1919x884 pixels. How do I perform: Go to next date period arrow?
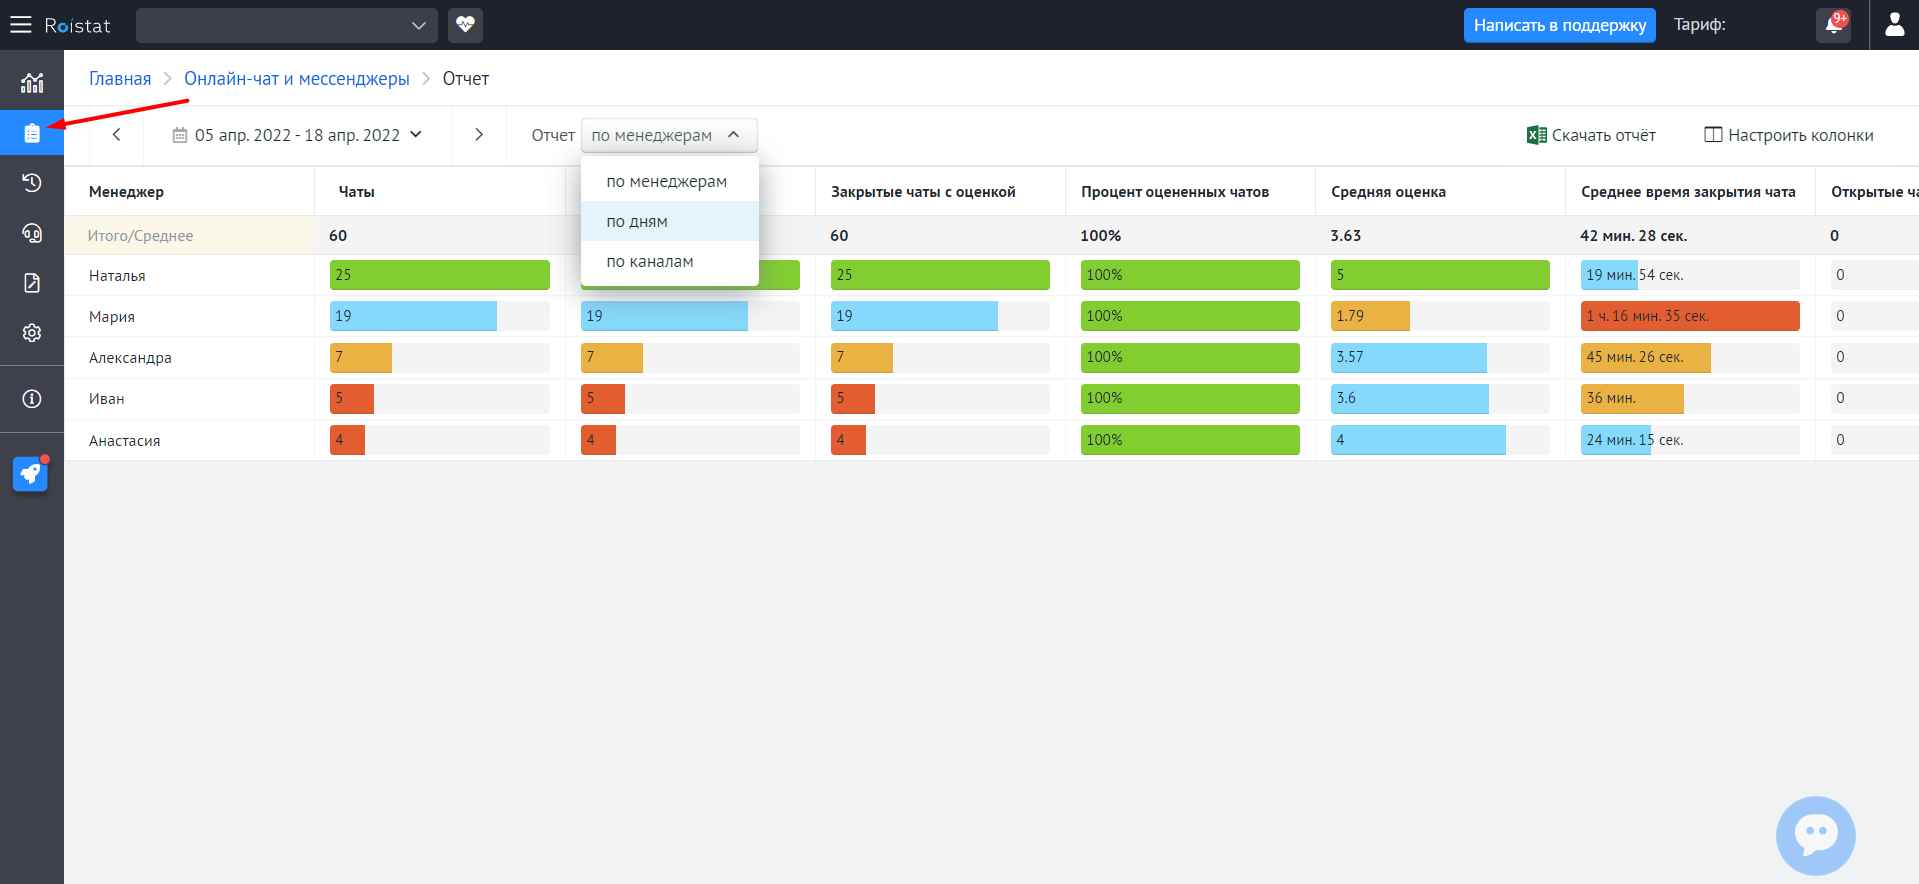[479, 135]
